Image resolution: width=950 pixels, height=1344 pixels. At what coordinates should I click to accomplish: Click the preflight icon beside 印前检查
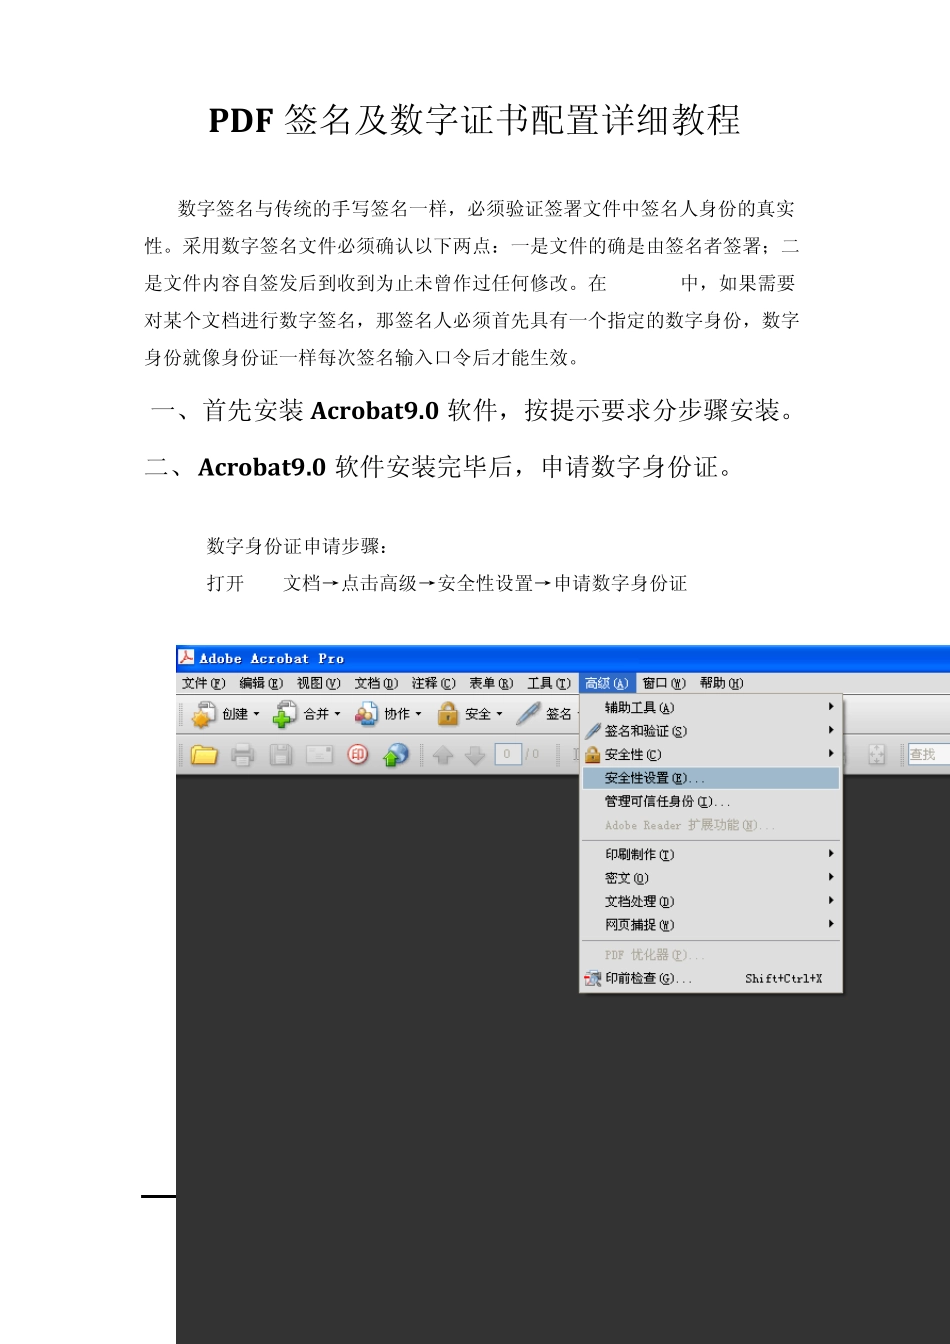(x=593, y=978)
